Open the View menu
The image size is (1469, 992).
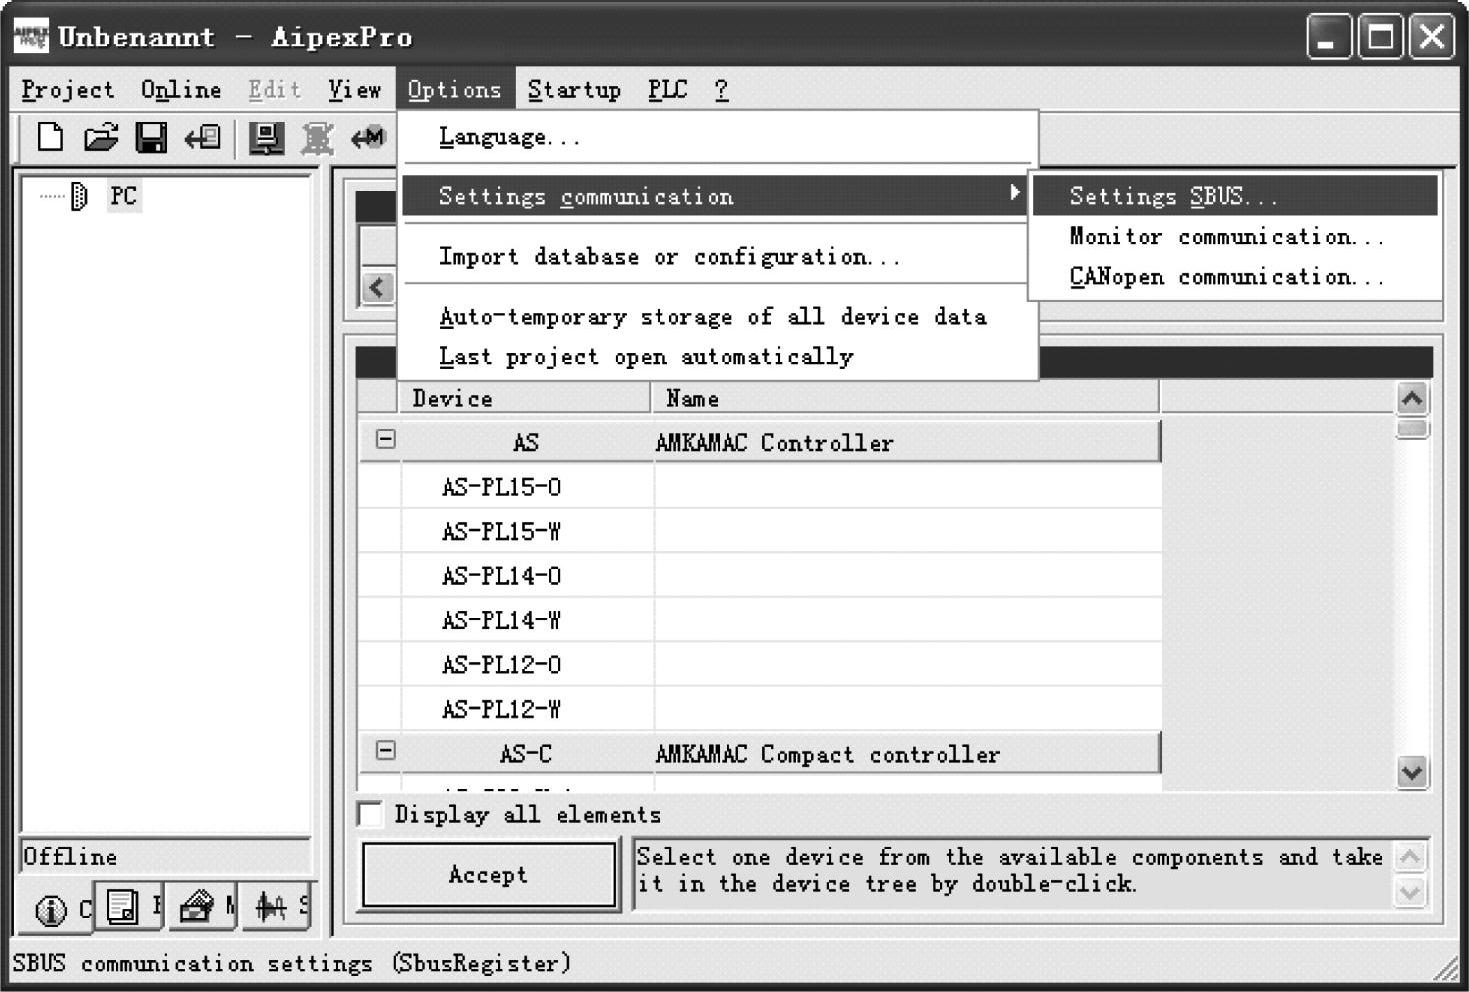(x=355, y=90)
